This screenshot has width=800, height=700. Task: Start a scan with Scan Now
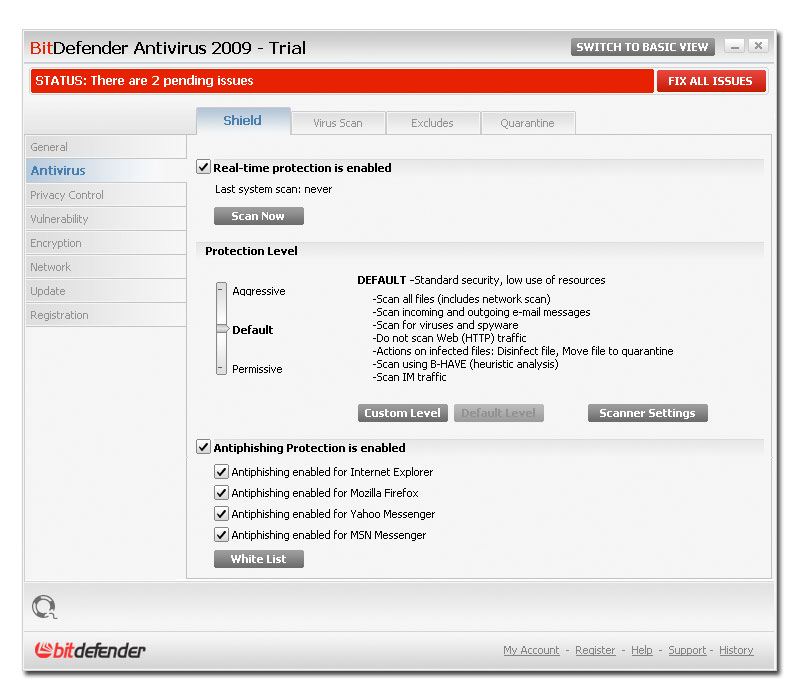point(258,215)
